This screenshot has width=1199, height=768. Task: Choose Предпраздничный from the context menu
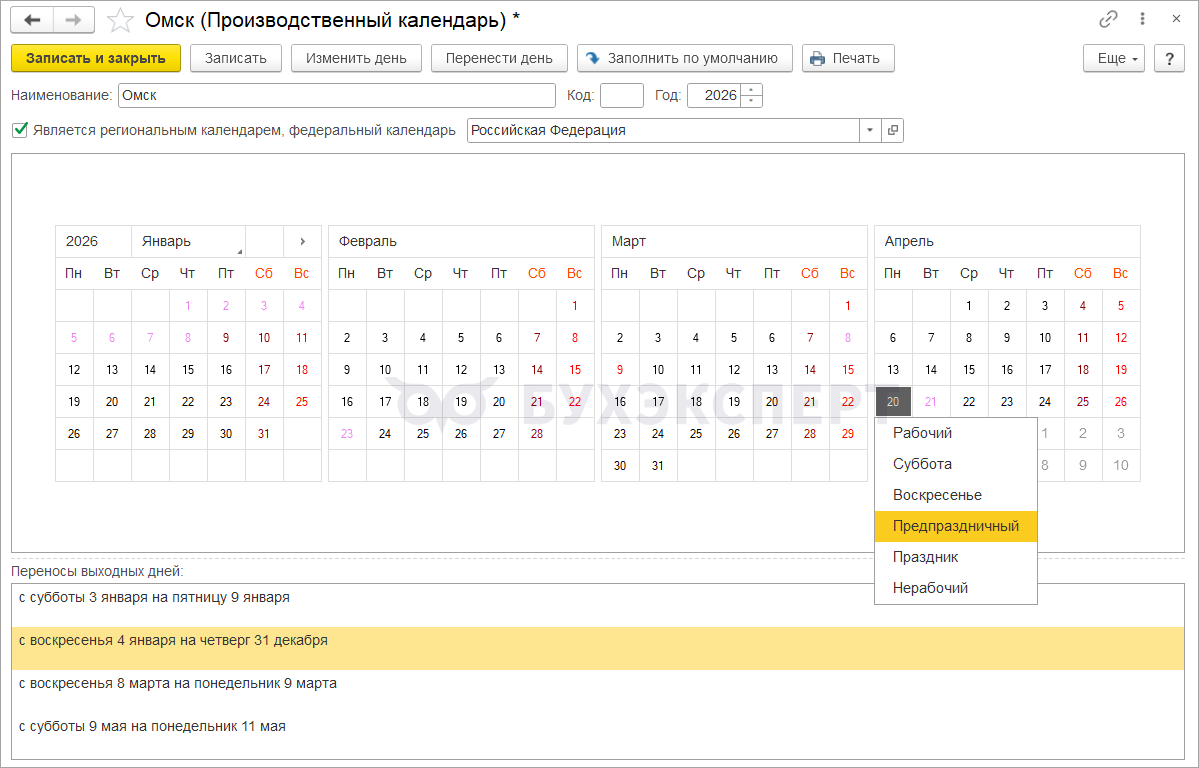click(x=955, y=526)
